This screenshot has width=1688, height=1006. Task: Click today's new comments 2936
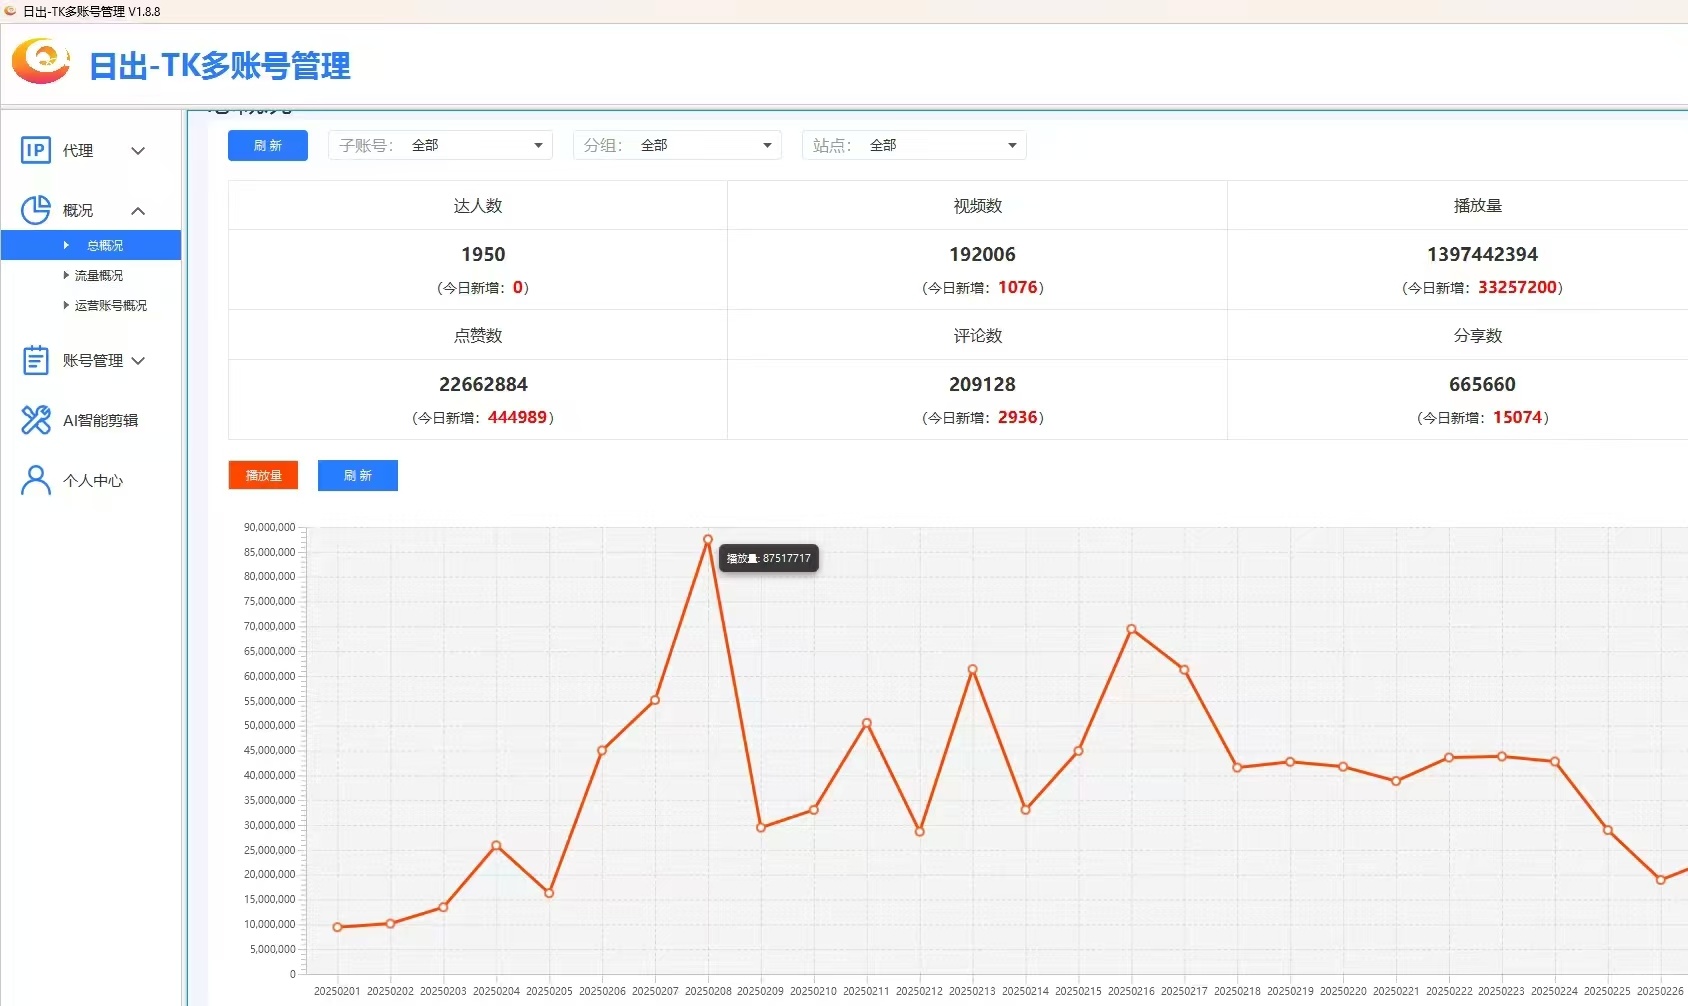1017,417
